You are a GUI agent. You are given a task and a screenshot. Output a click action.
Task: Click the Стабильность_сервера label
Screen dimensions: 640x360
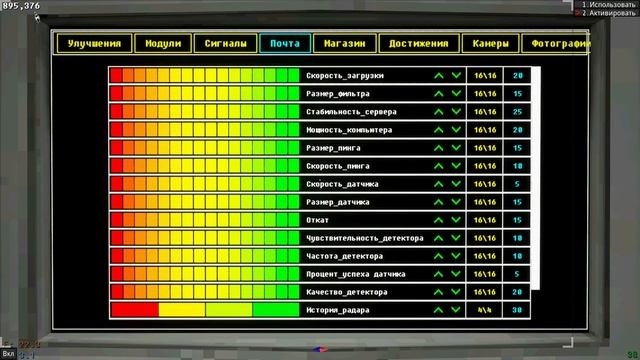coord(351,111)
